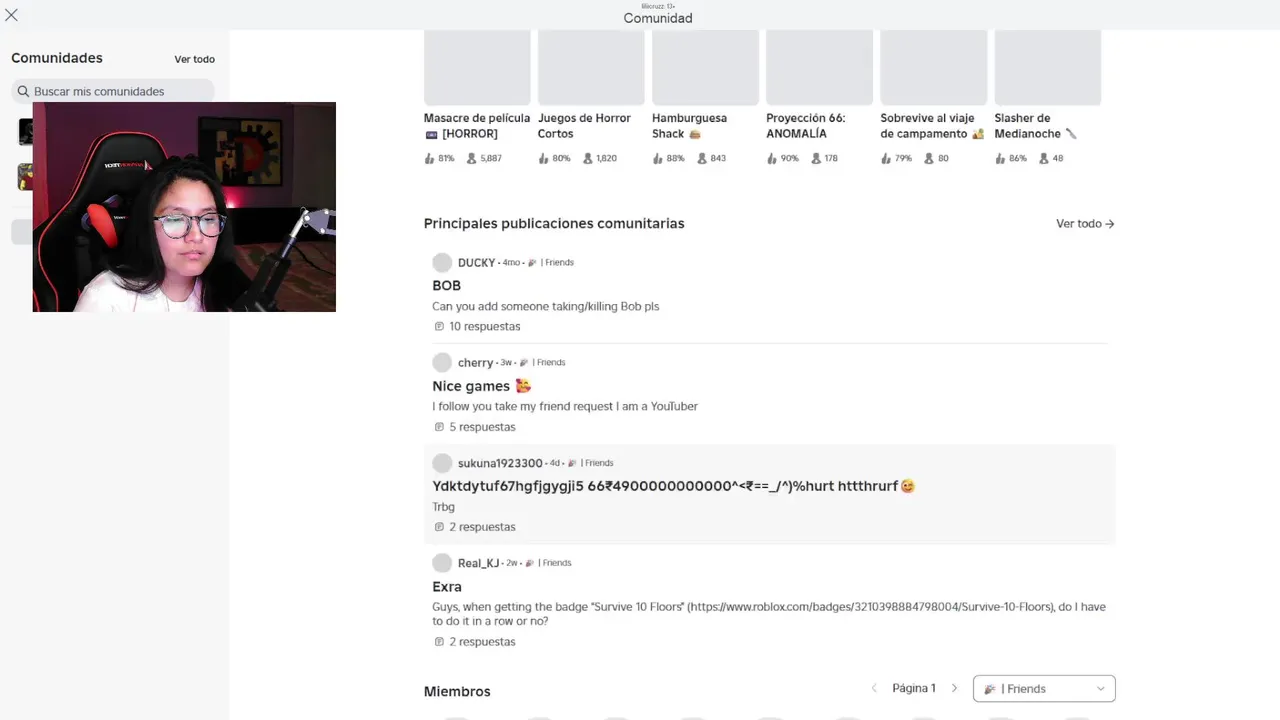This screenshot has height=720, width=1280.
Task: Open the Exra post by Real_KJ
Action: coord(447,587)
